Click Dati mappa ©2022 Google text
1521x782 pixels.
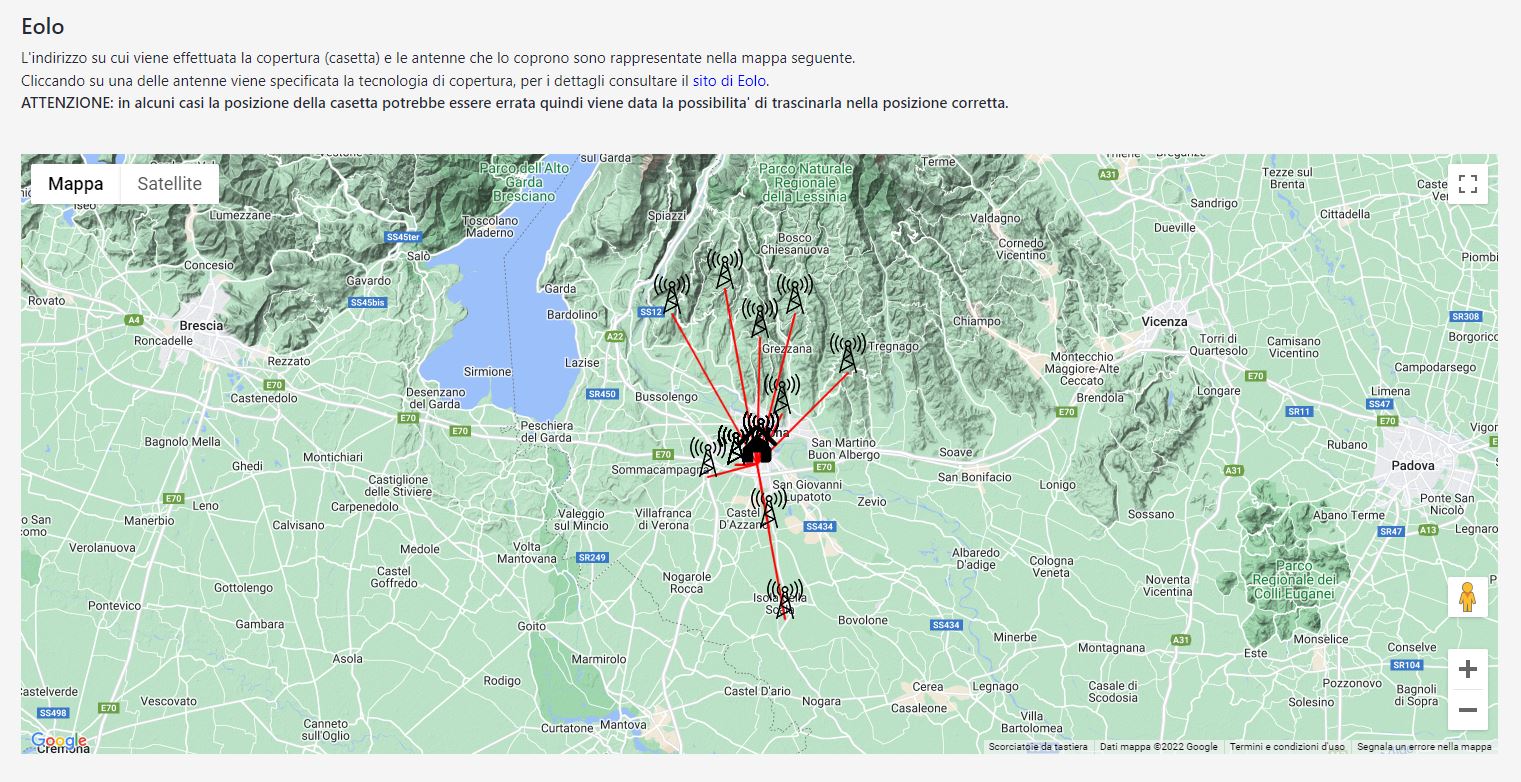point(1159,747)
